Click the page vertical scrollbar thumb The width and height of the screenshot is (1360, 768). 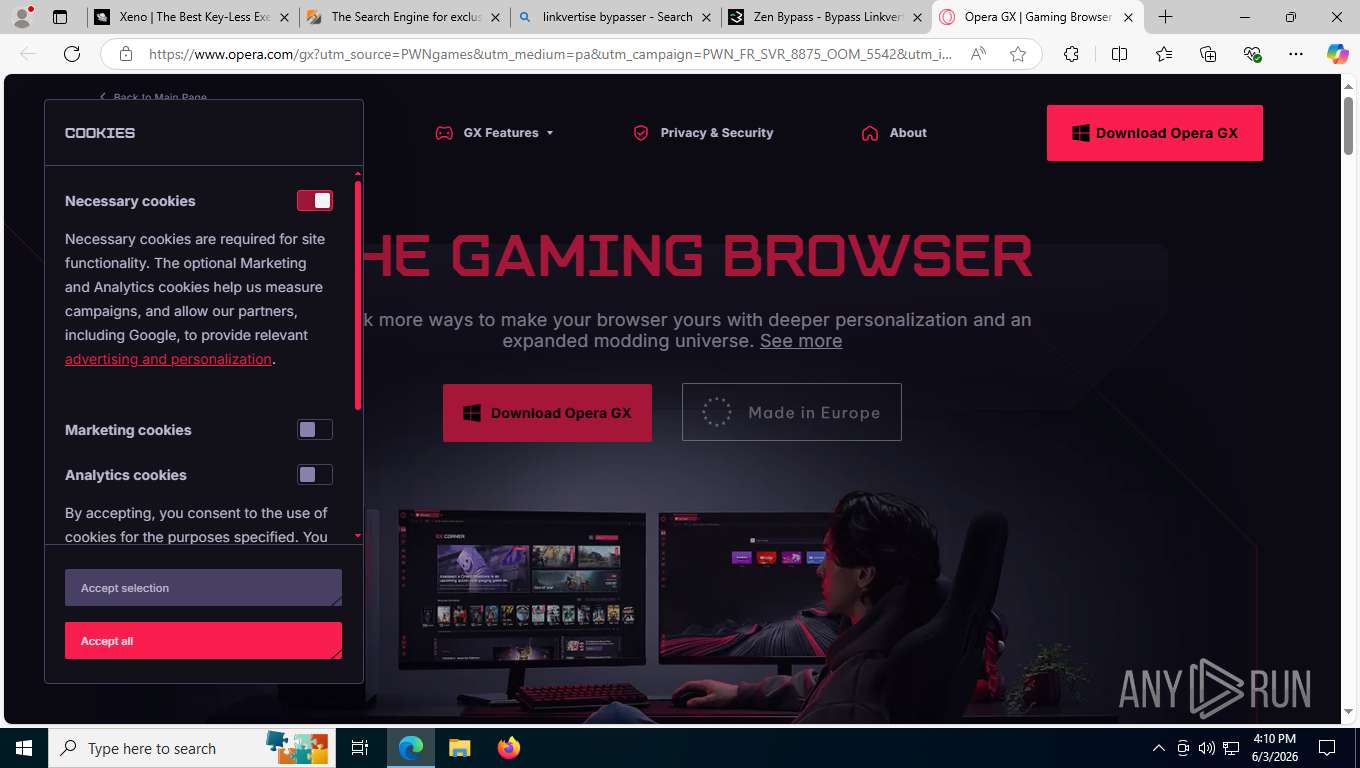(x=1348, y=125)
